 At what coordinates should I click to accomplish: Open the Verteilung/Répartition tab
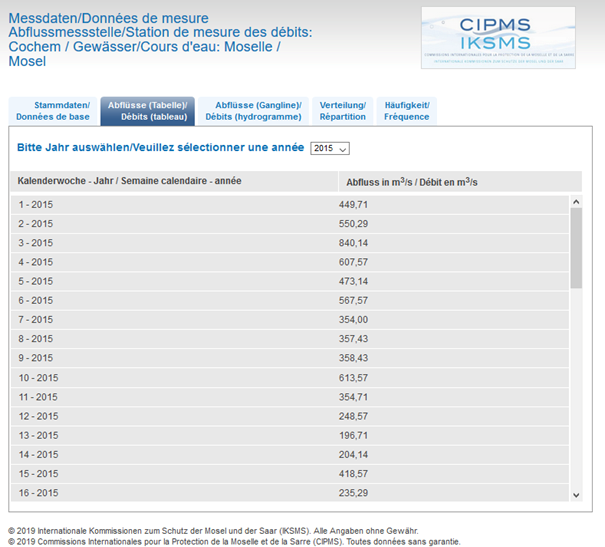pos(342,111)
